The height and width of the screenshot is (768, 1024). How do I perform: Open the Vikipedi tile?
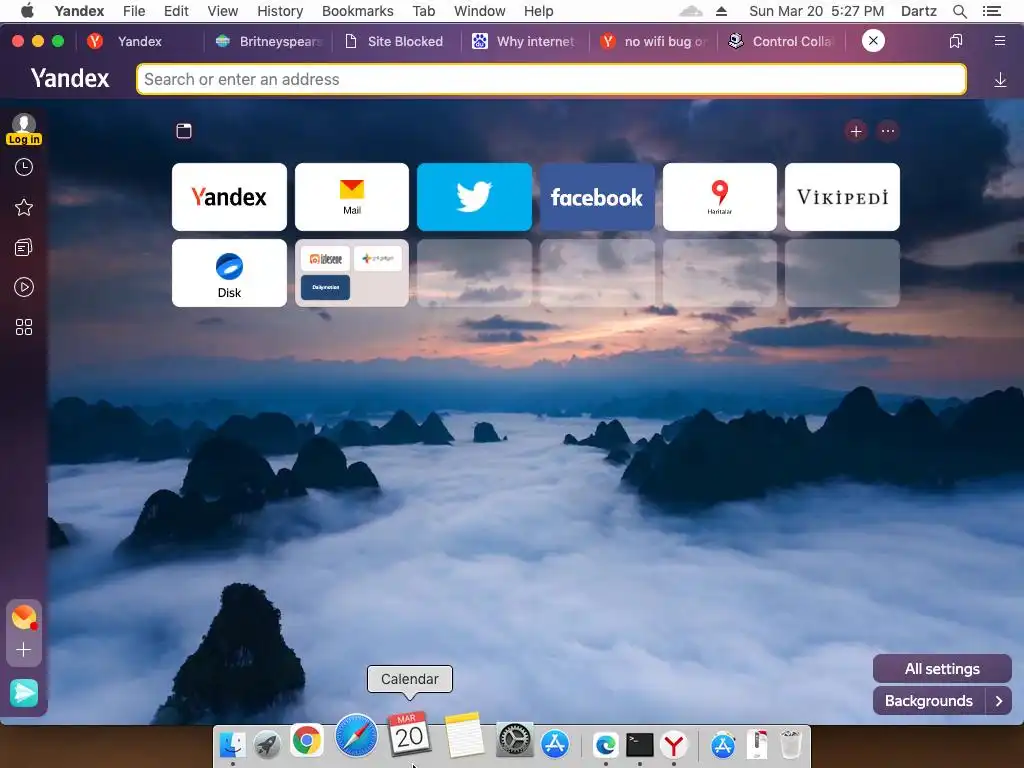point(842,197)
